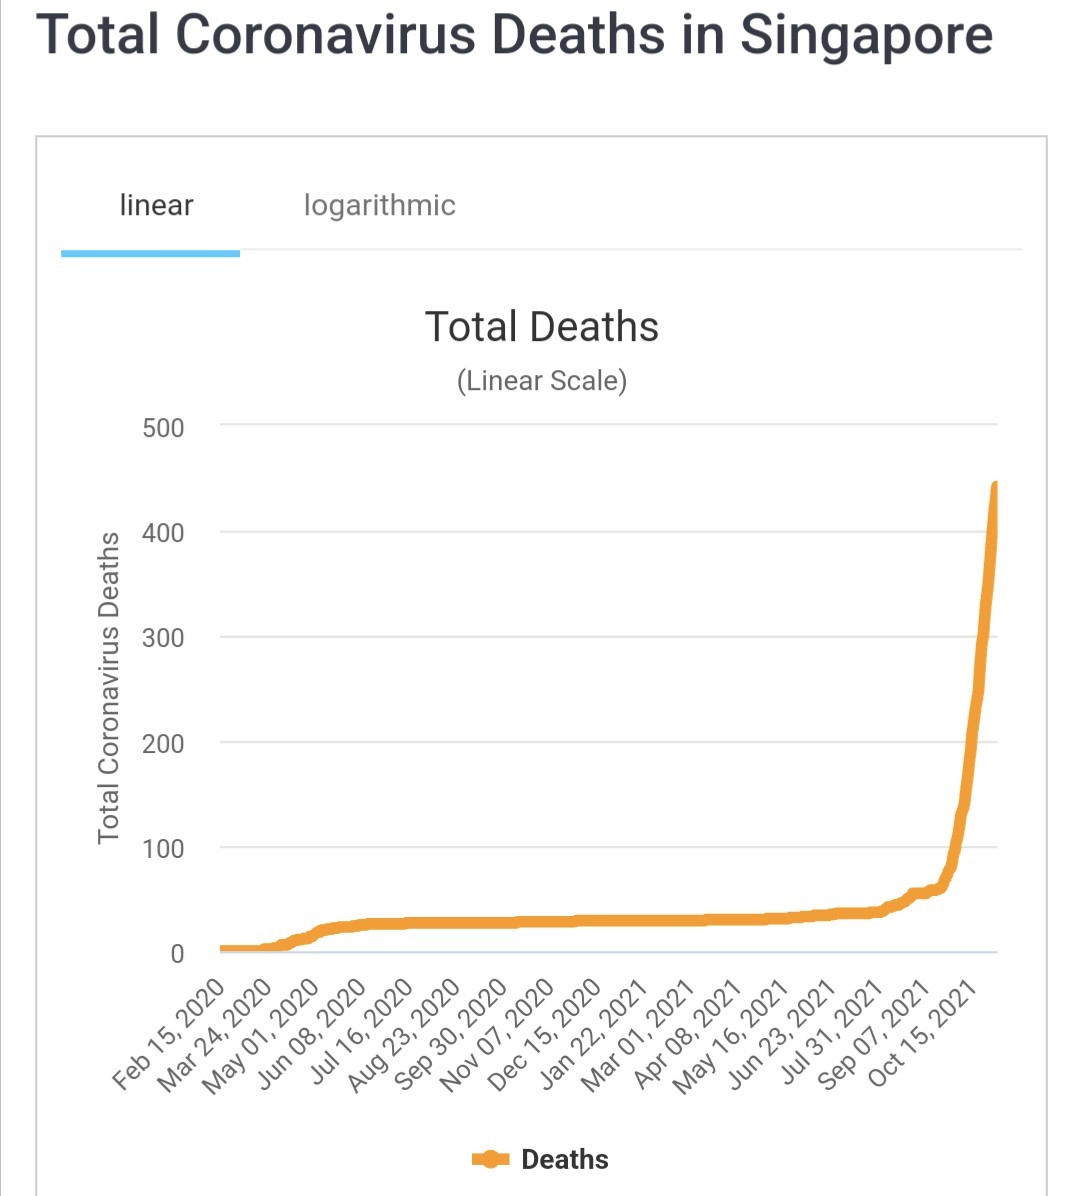The image size is (1069, 1196).
Task: Click the 0 y-axis value label
Action: click(x=177, y=953)
